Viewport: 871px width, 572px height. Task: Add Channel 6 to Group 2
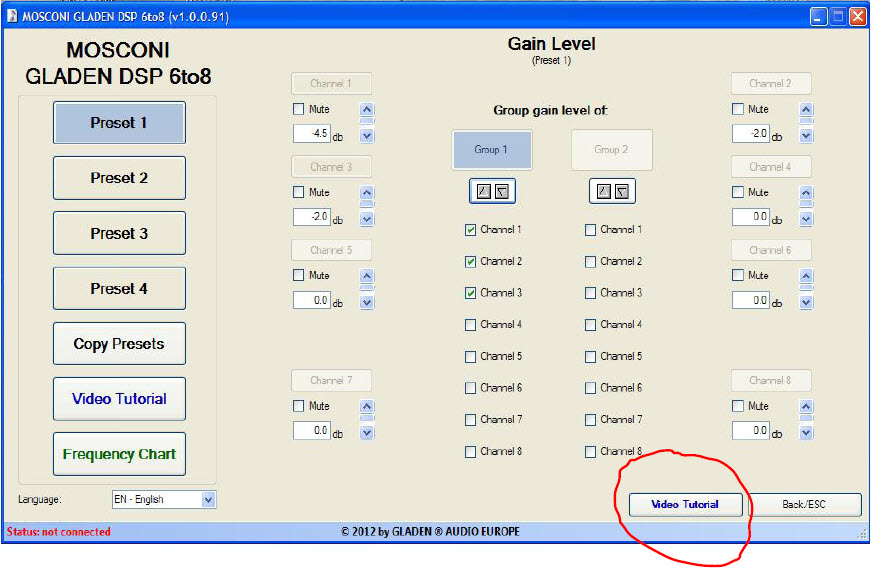point(590,388)
